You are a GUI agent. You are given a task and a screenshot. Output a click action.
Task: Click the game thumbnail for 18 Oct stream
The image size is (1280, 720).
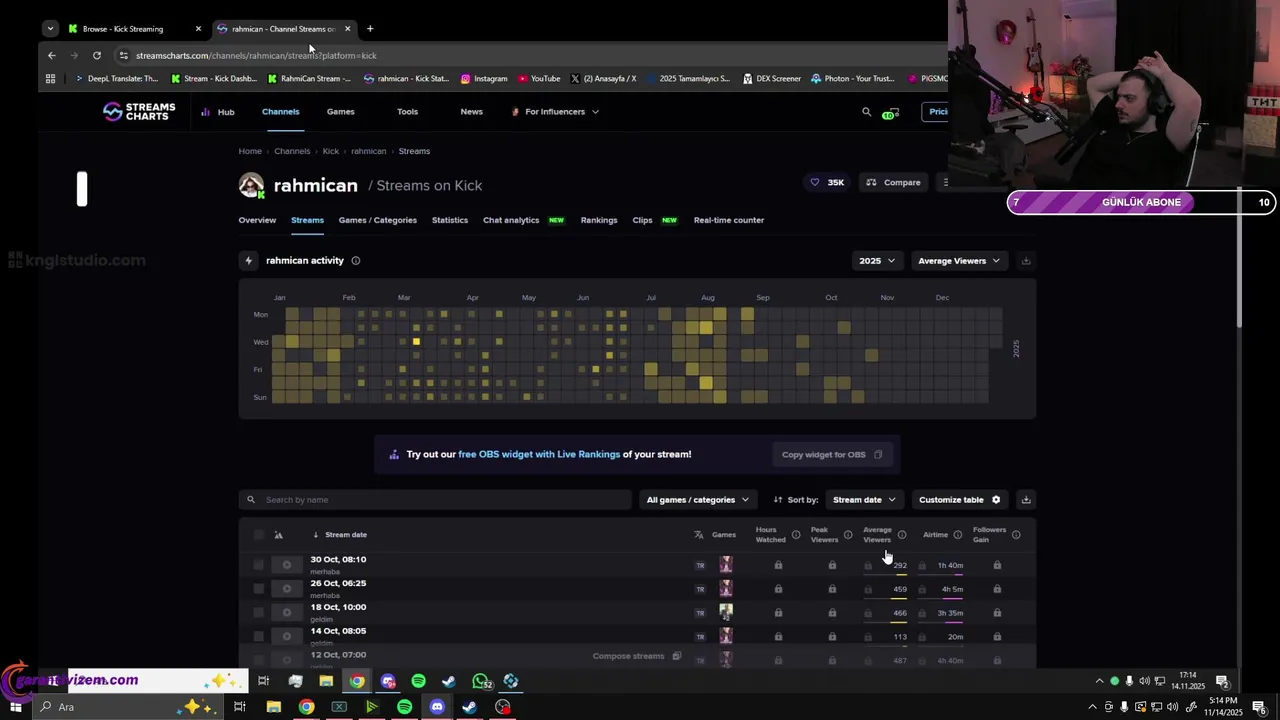tap(726, 612)
